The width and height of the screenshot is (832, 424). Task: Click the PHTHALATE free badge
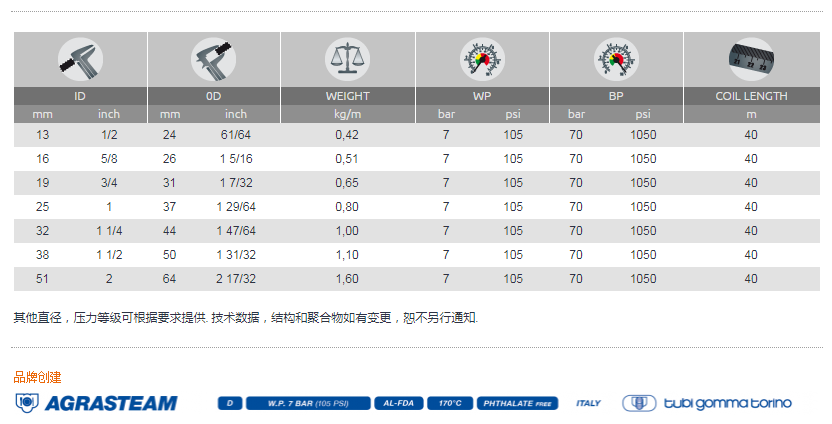pyautogui.click(x=517, y=403)
